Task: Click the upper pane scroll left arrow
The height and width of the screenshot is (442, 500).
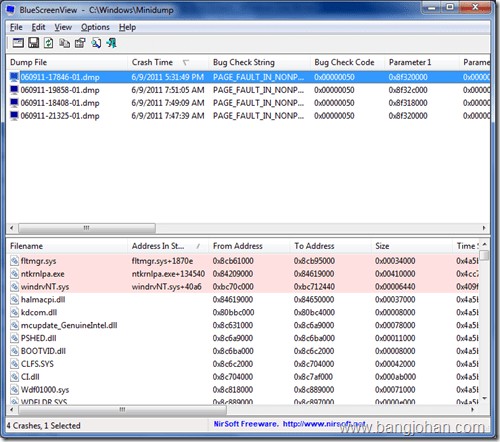Action: 12,228
